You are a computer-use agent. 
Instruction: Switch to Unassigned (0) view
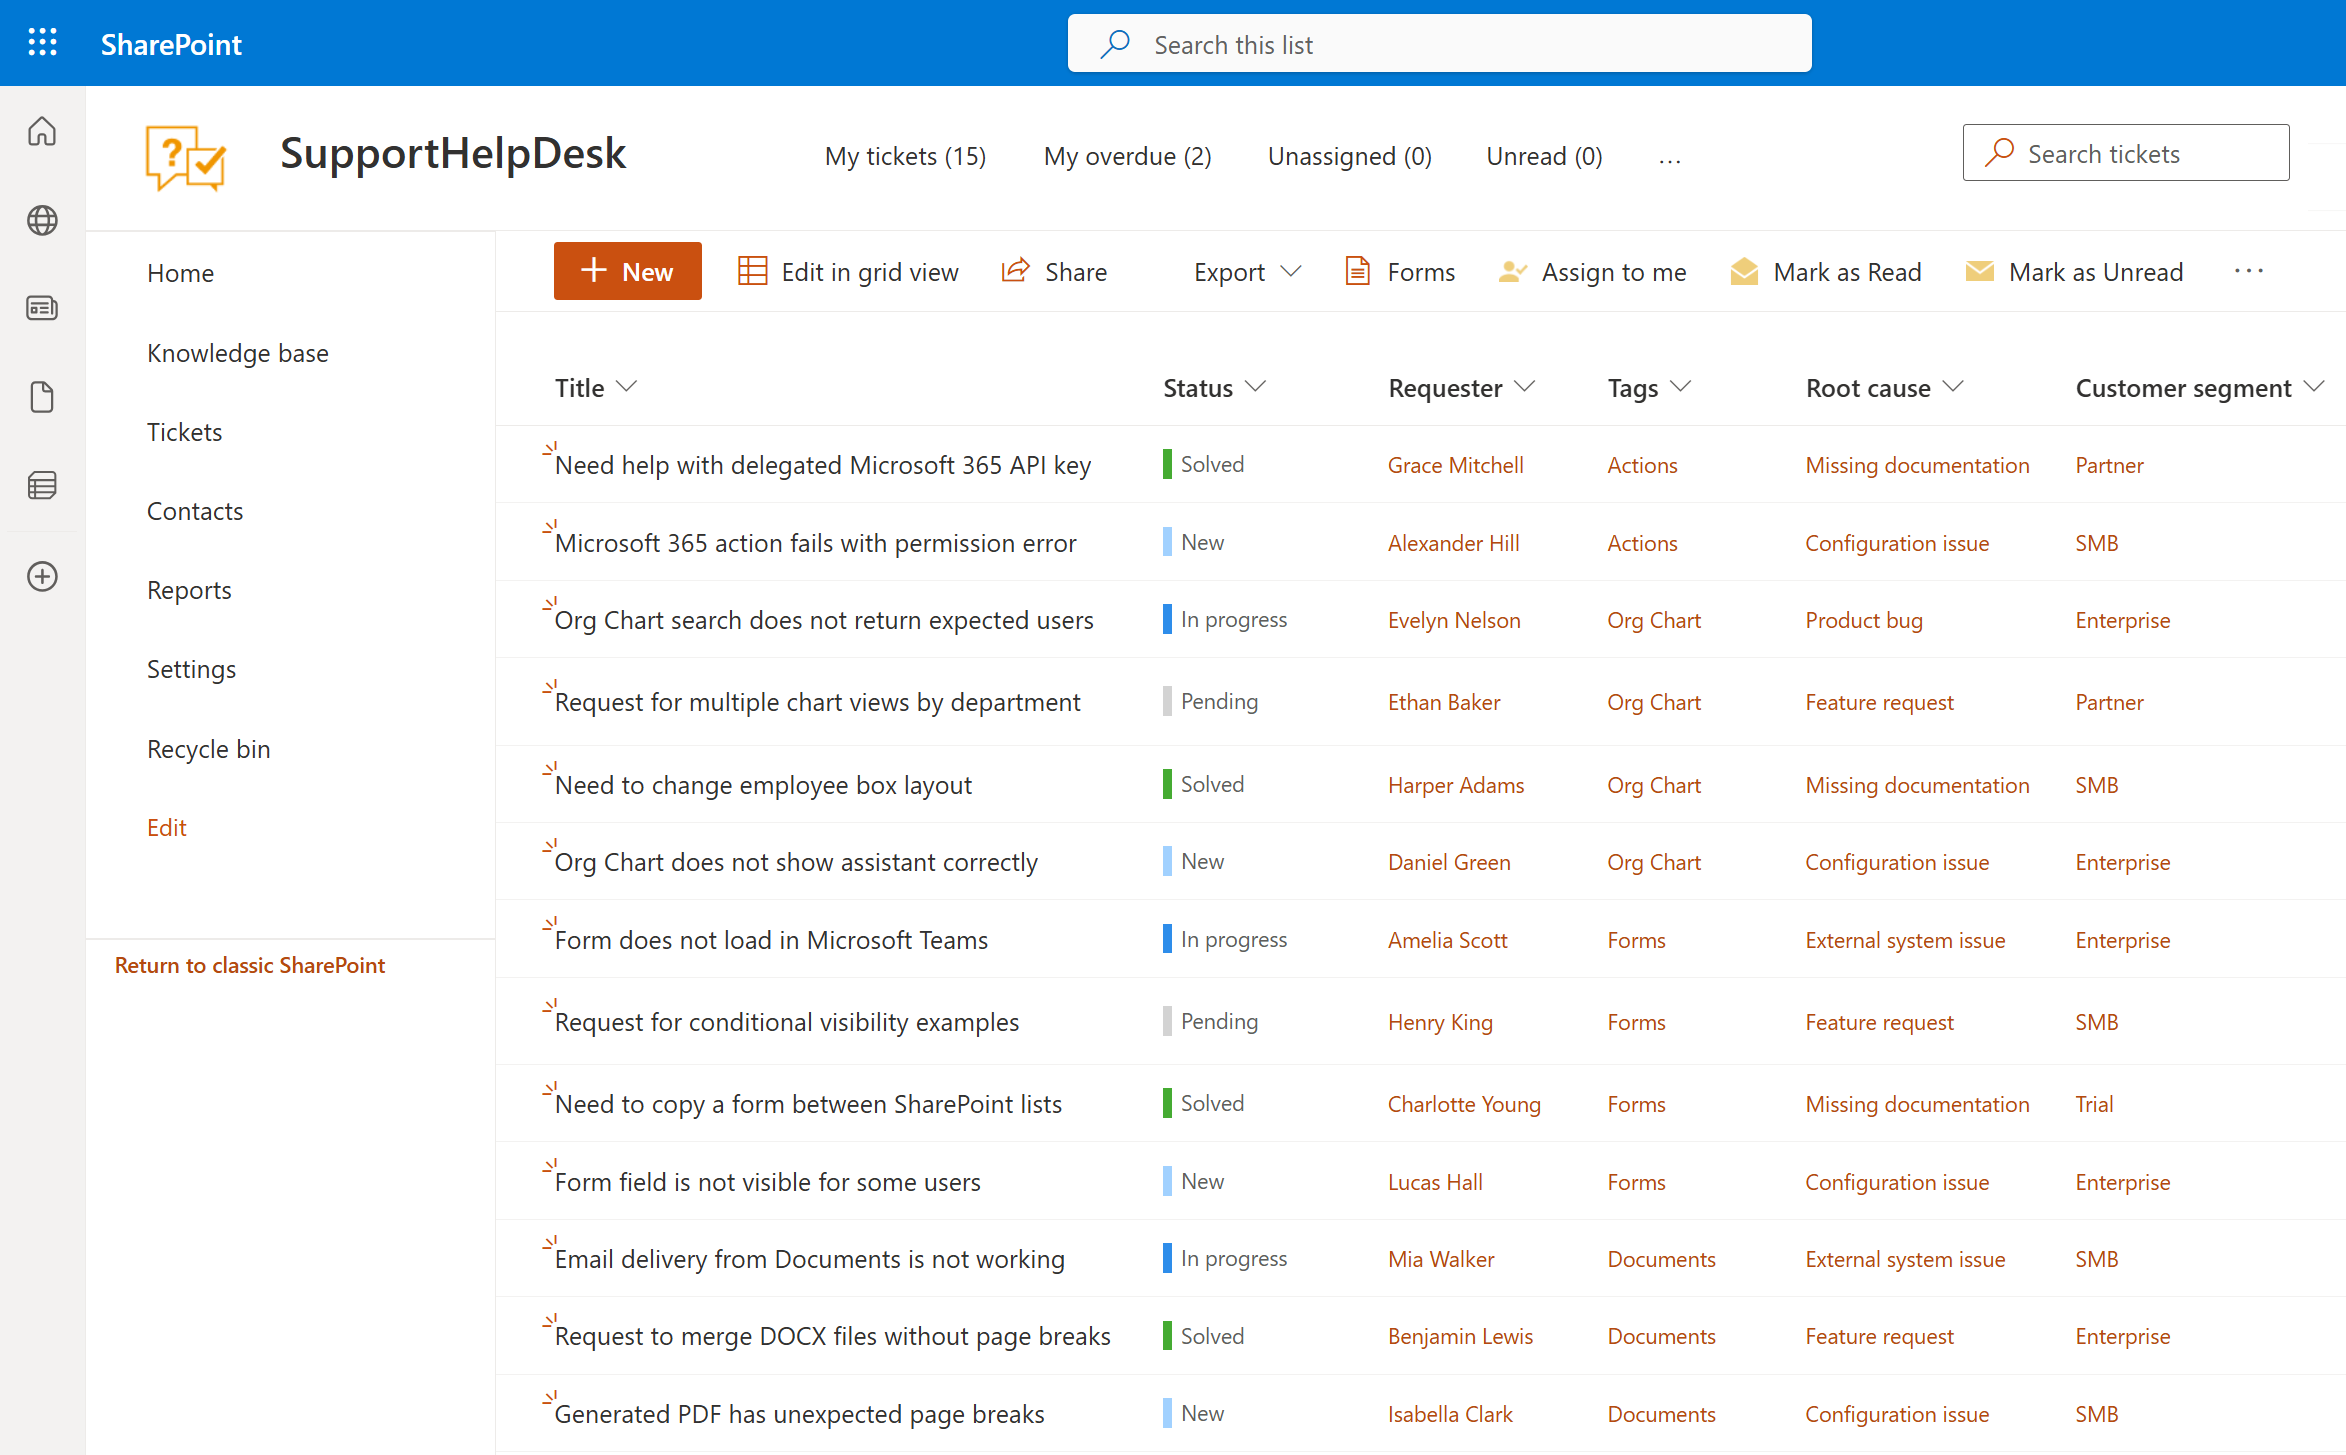point(1349,156)
